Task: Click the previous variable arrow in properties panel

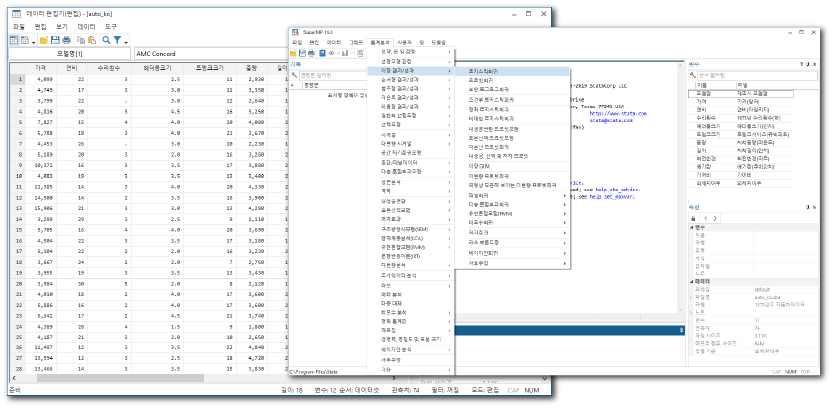Action: 706,218
